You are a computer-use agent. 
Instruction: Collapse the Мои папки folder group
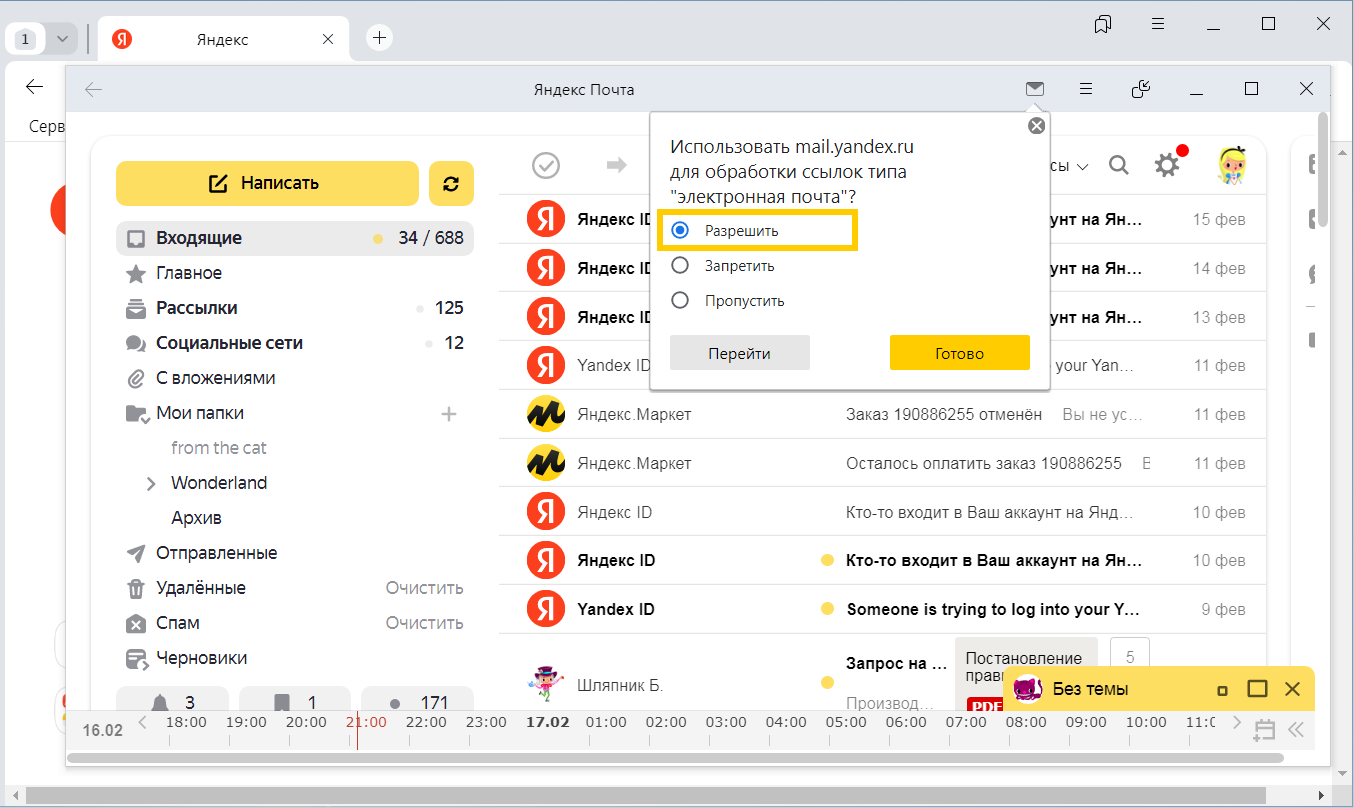tap(137, 414)
